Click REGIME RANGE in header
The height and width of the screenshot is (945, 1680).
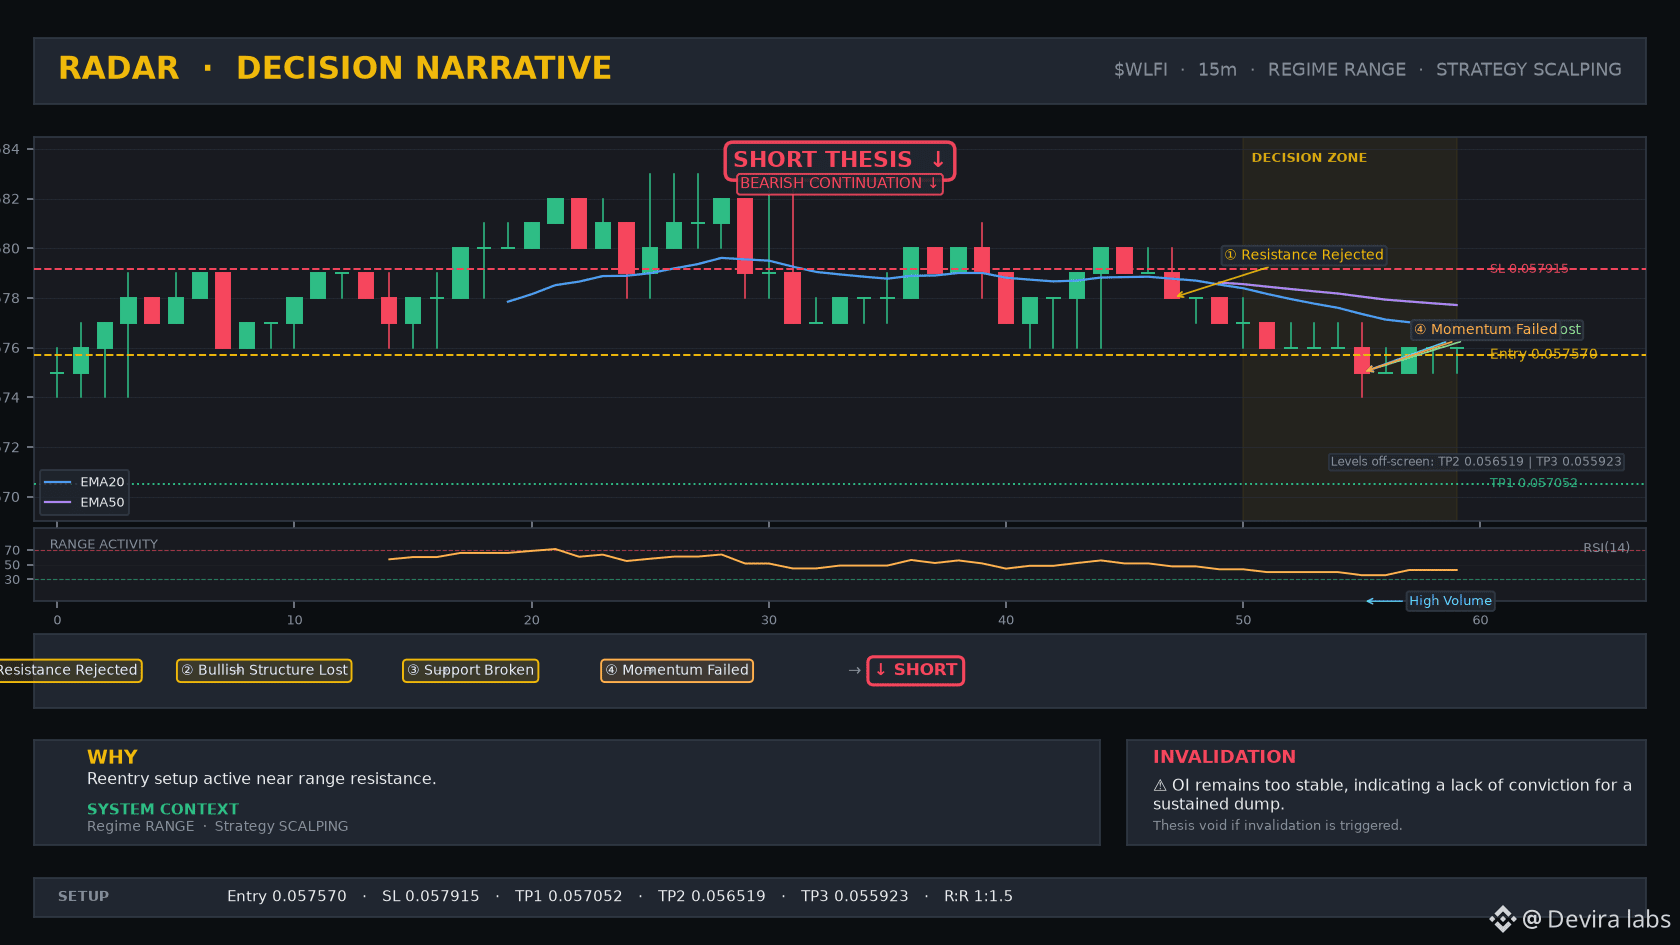1337,70
